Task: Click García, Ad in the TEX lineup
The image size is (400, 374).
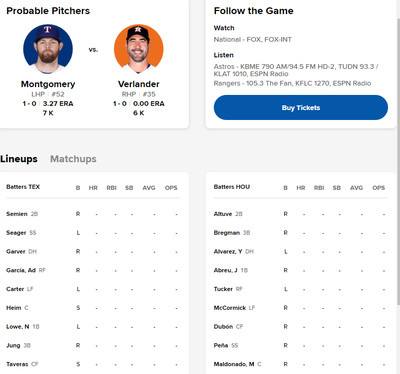Action: coord(21,270)
